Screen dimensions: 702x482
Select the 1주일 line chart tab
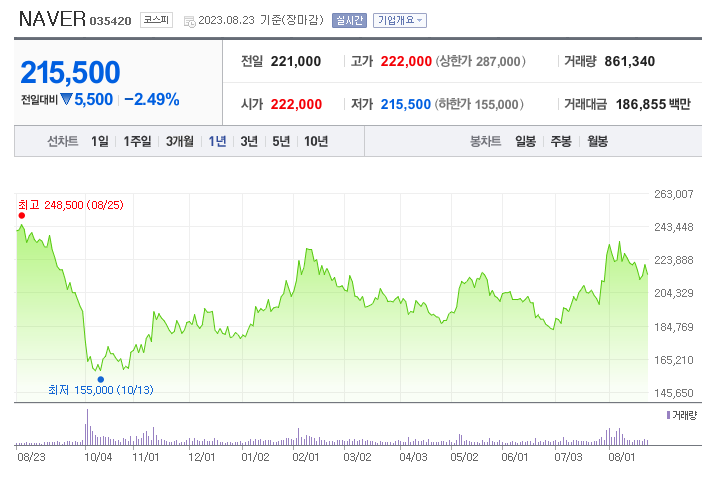coord(137,141)
